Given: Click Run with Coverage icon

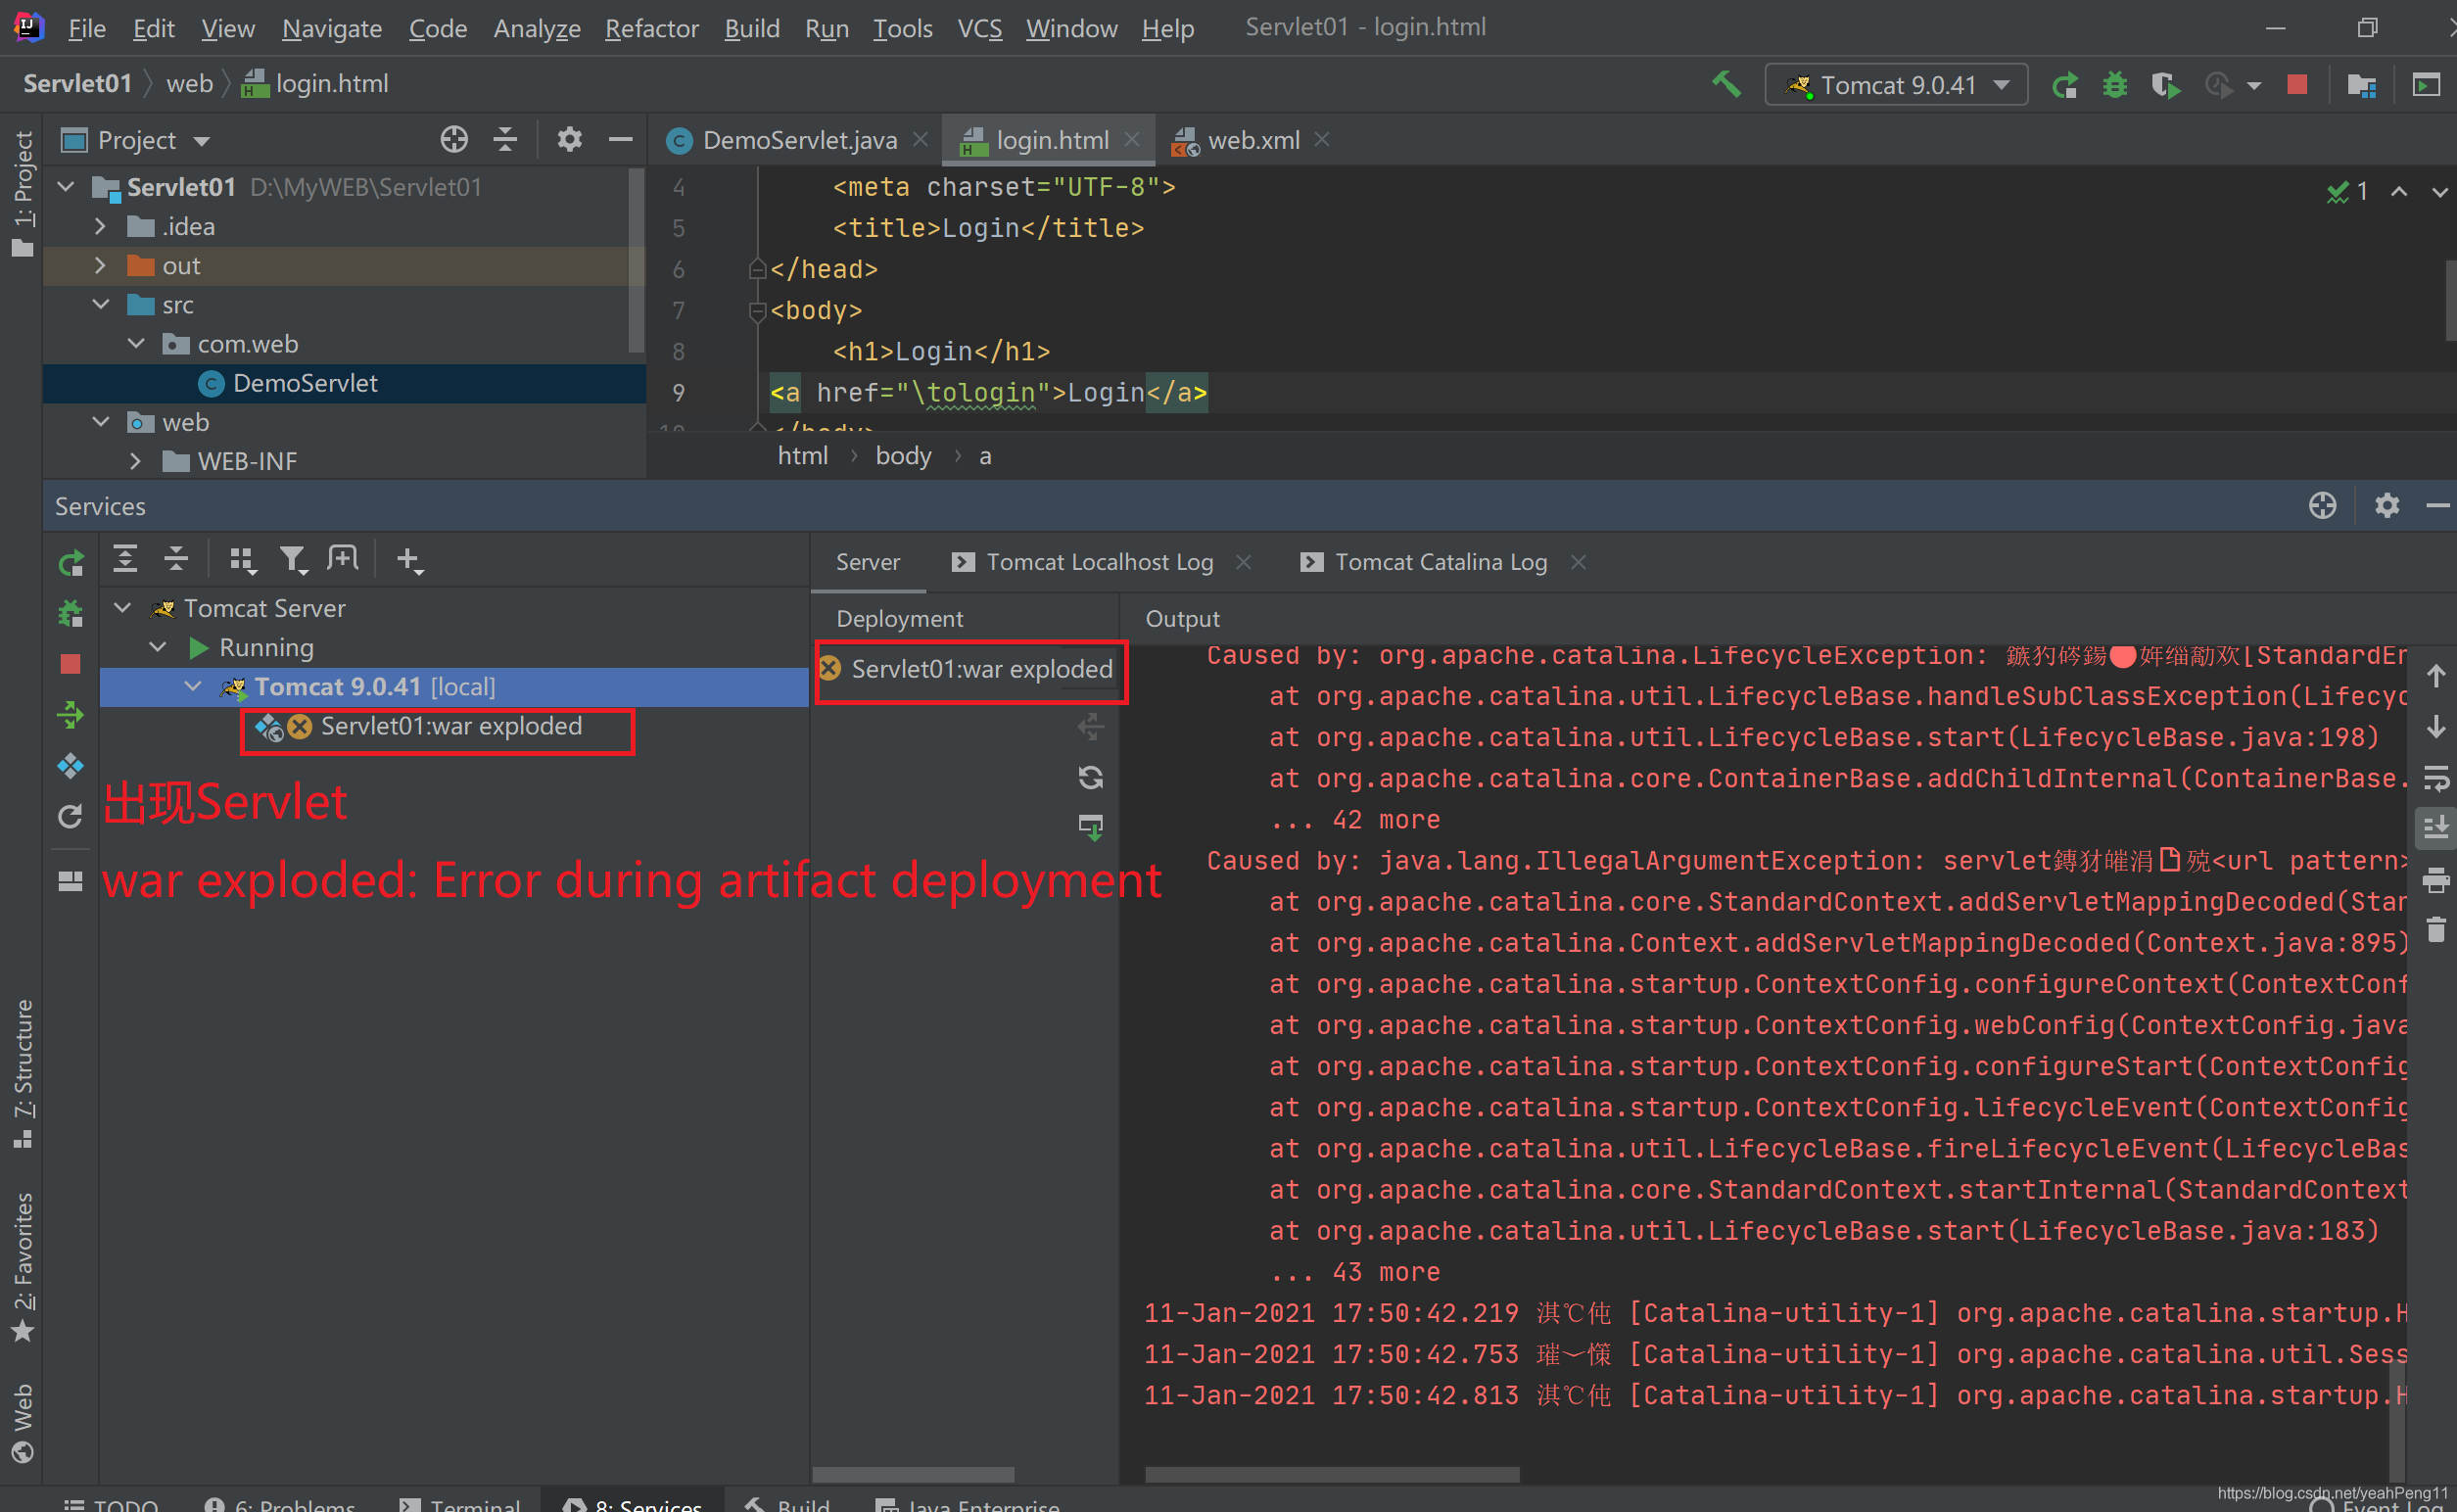Looking at the screenshot, I should (x=2164, y=86).
